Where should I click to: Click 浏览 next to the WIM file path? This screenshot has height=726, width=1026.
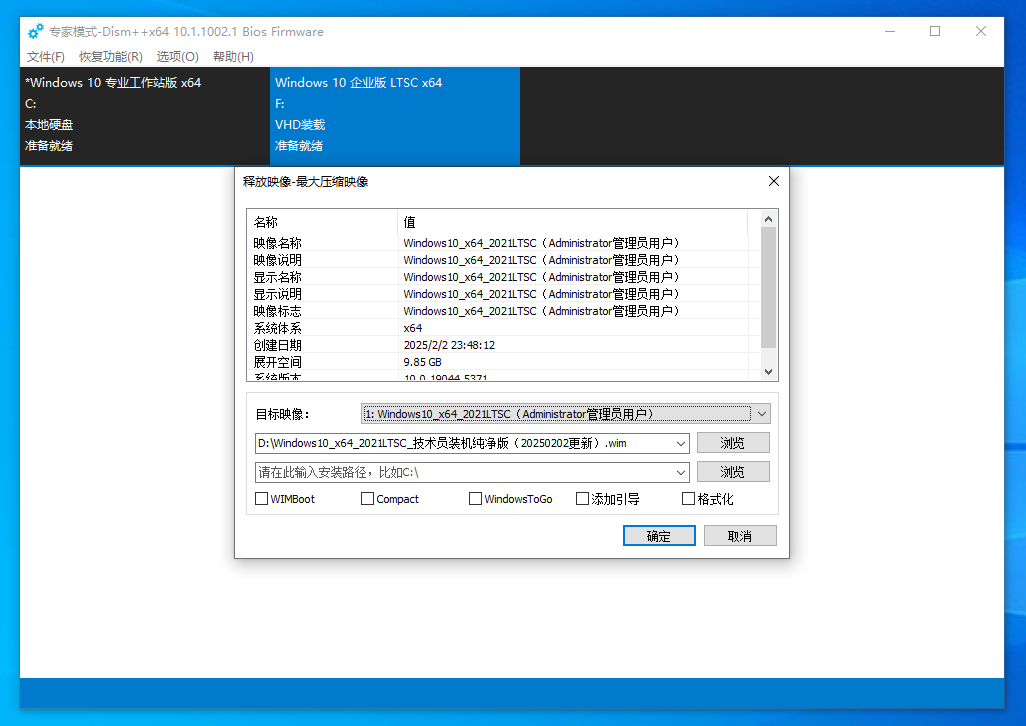tap(732, 443)
